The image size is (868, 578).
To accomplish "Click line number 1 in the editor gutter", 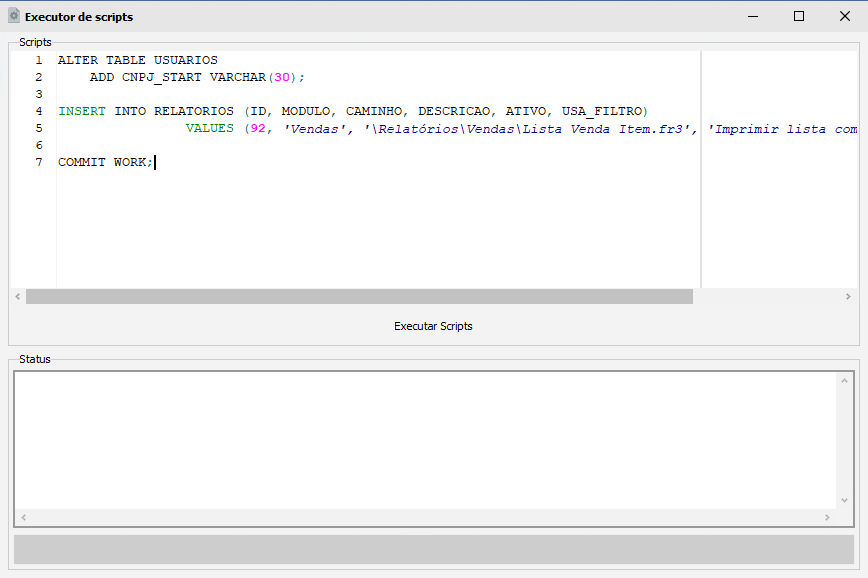I will point(38,60).
